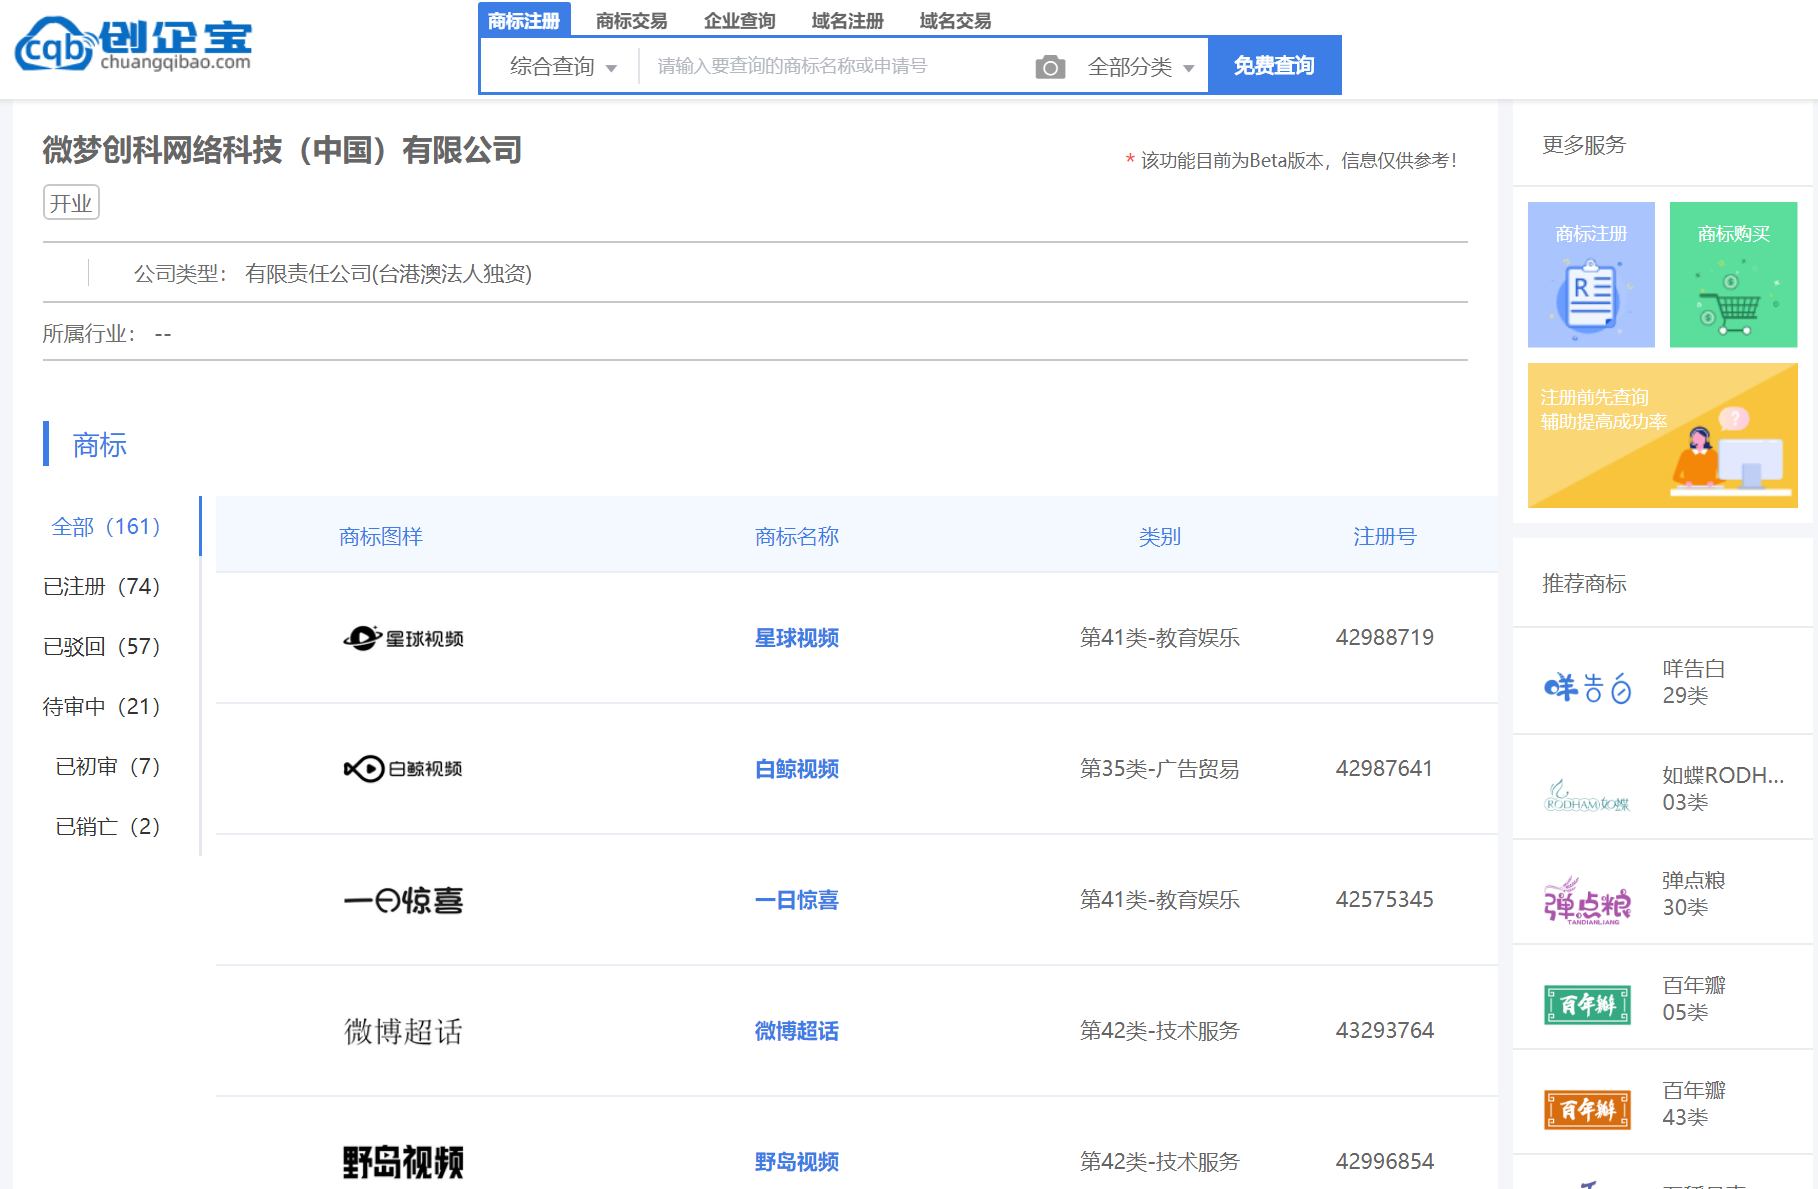Click the 注册前先查询 promo banner
Viewport: 1818px width, 1189px height.
[1662, 436]
